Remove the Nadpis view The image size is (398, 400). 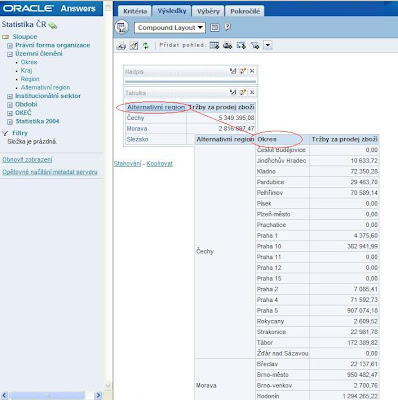[252, 71]
